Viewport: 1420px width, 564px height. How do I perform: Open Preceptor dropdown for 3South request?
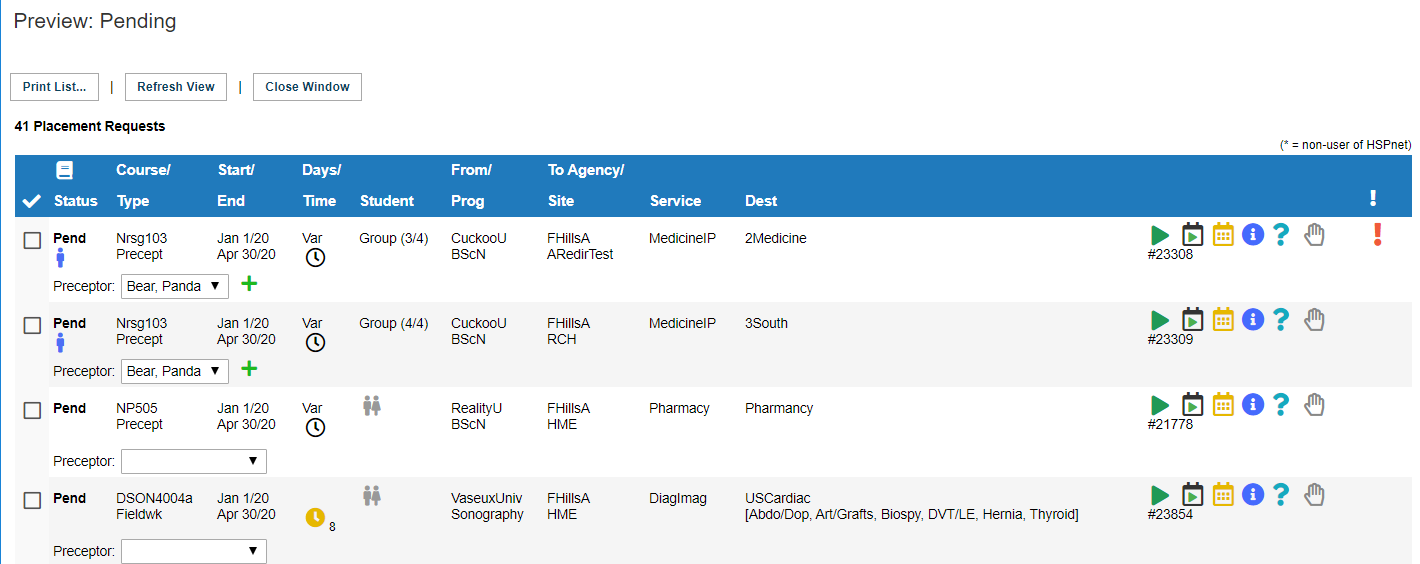coord(175,371)
